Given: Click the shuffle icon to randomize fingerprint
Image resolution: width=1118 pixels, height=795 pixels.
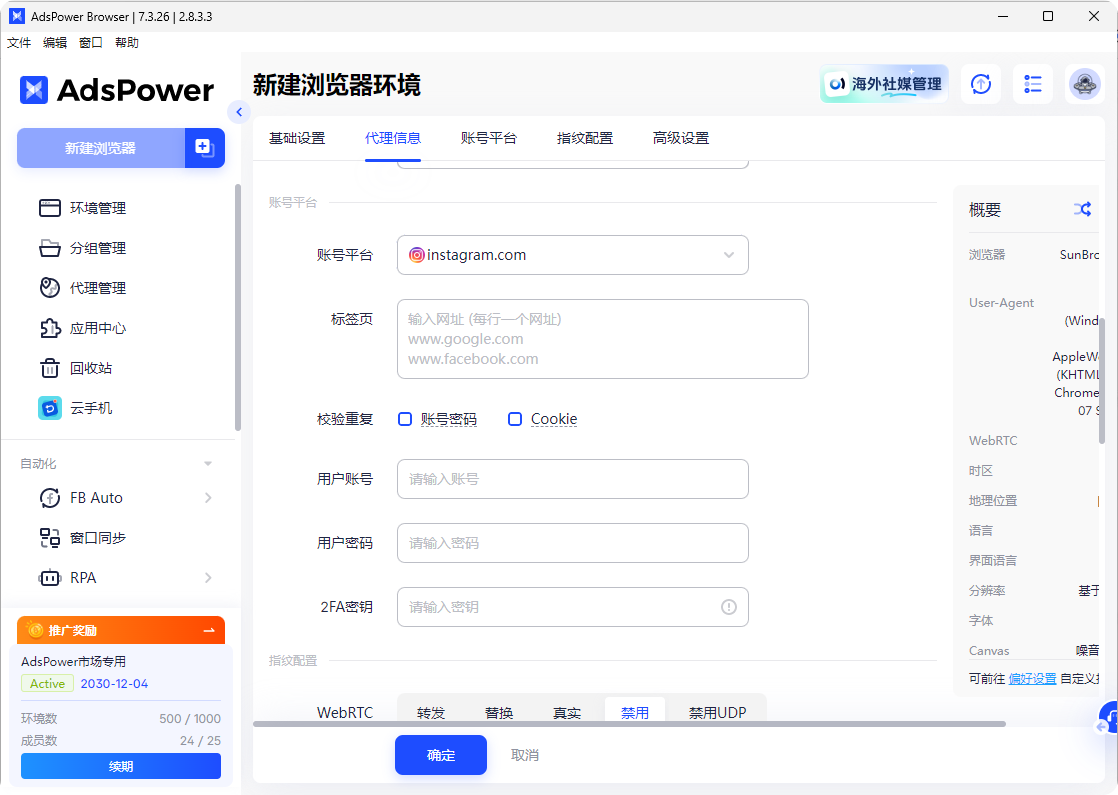Looking at the screenshot, I should coord(1082,209).
